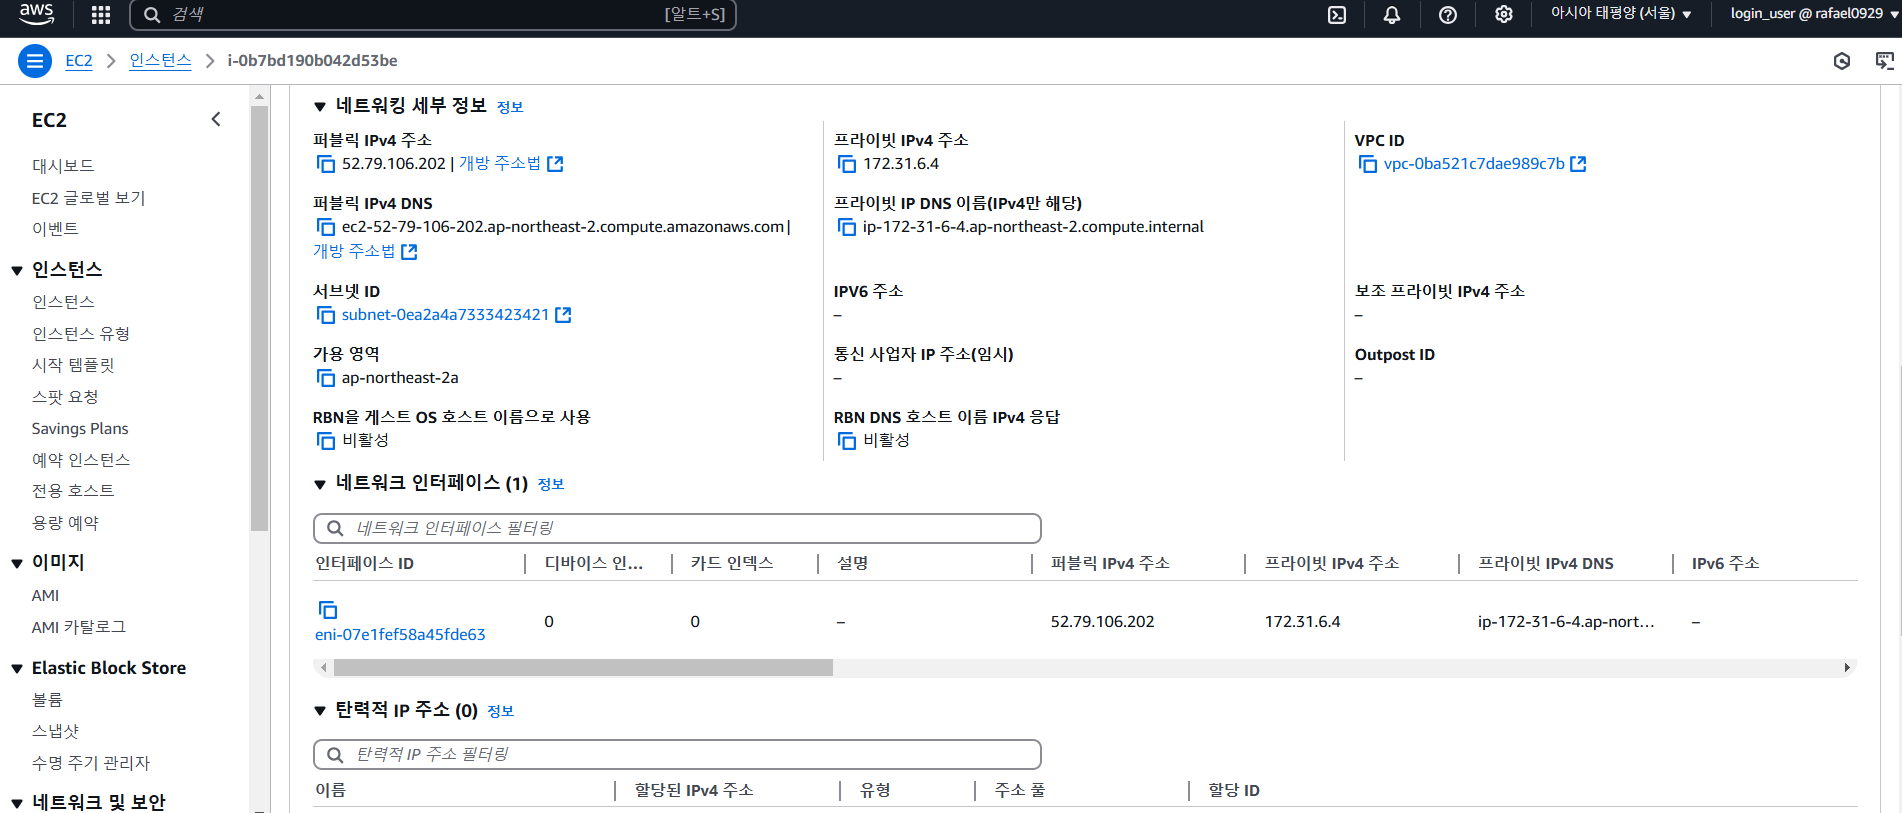Copy the private IPv4 address 172.31.6.4
The height and width of the screenshot is (813, 1902).
(x=847, y=164)
